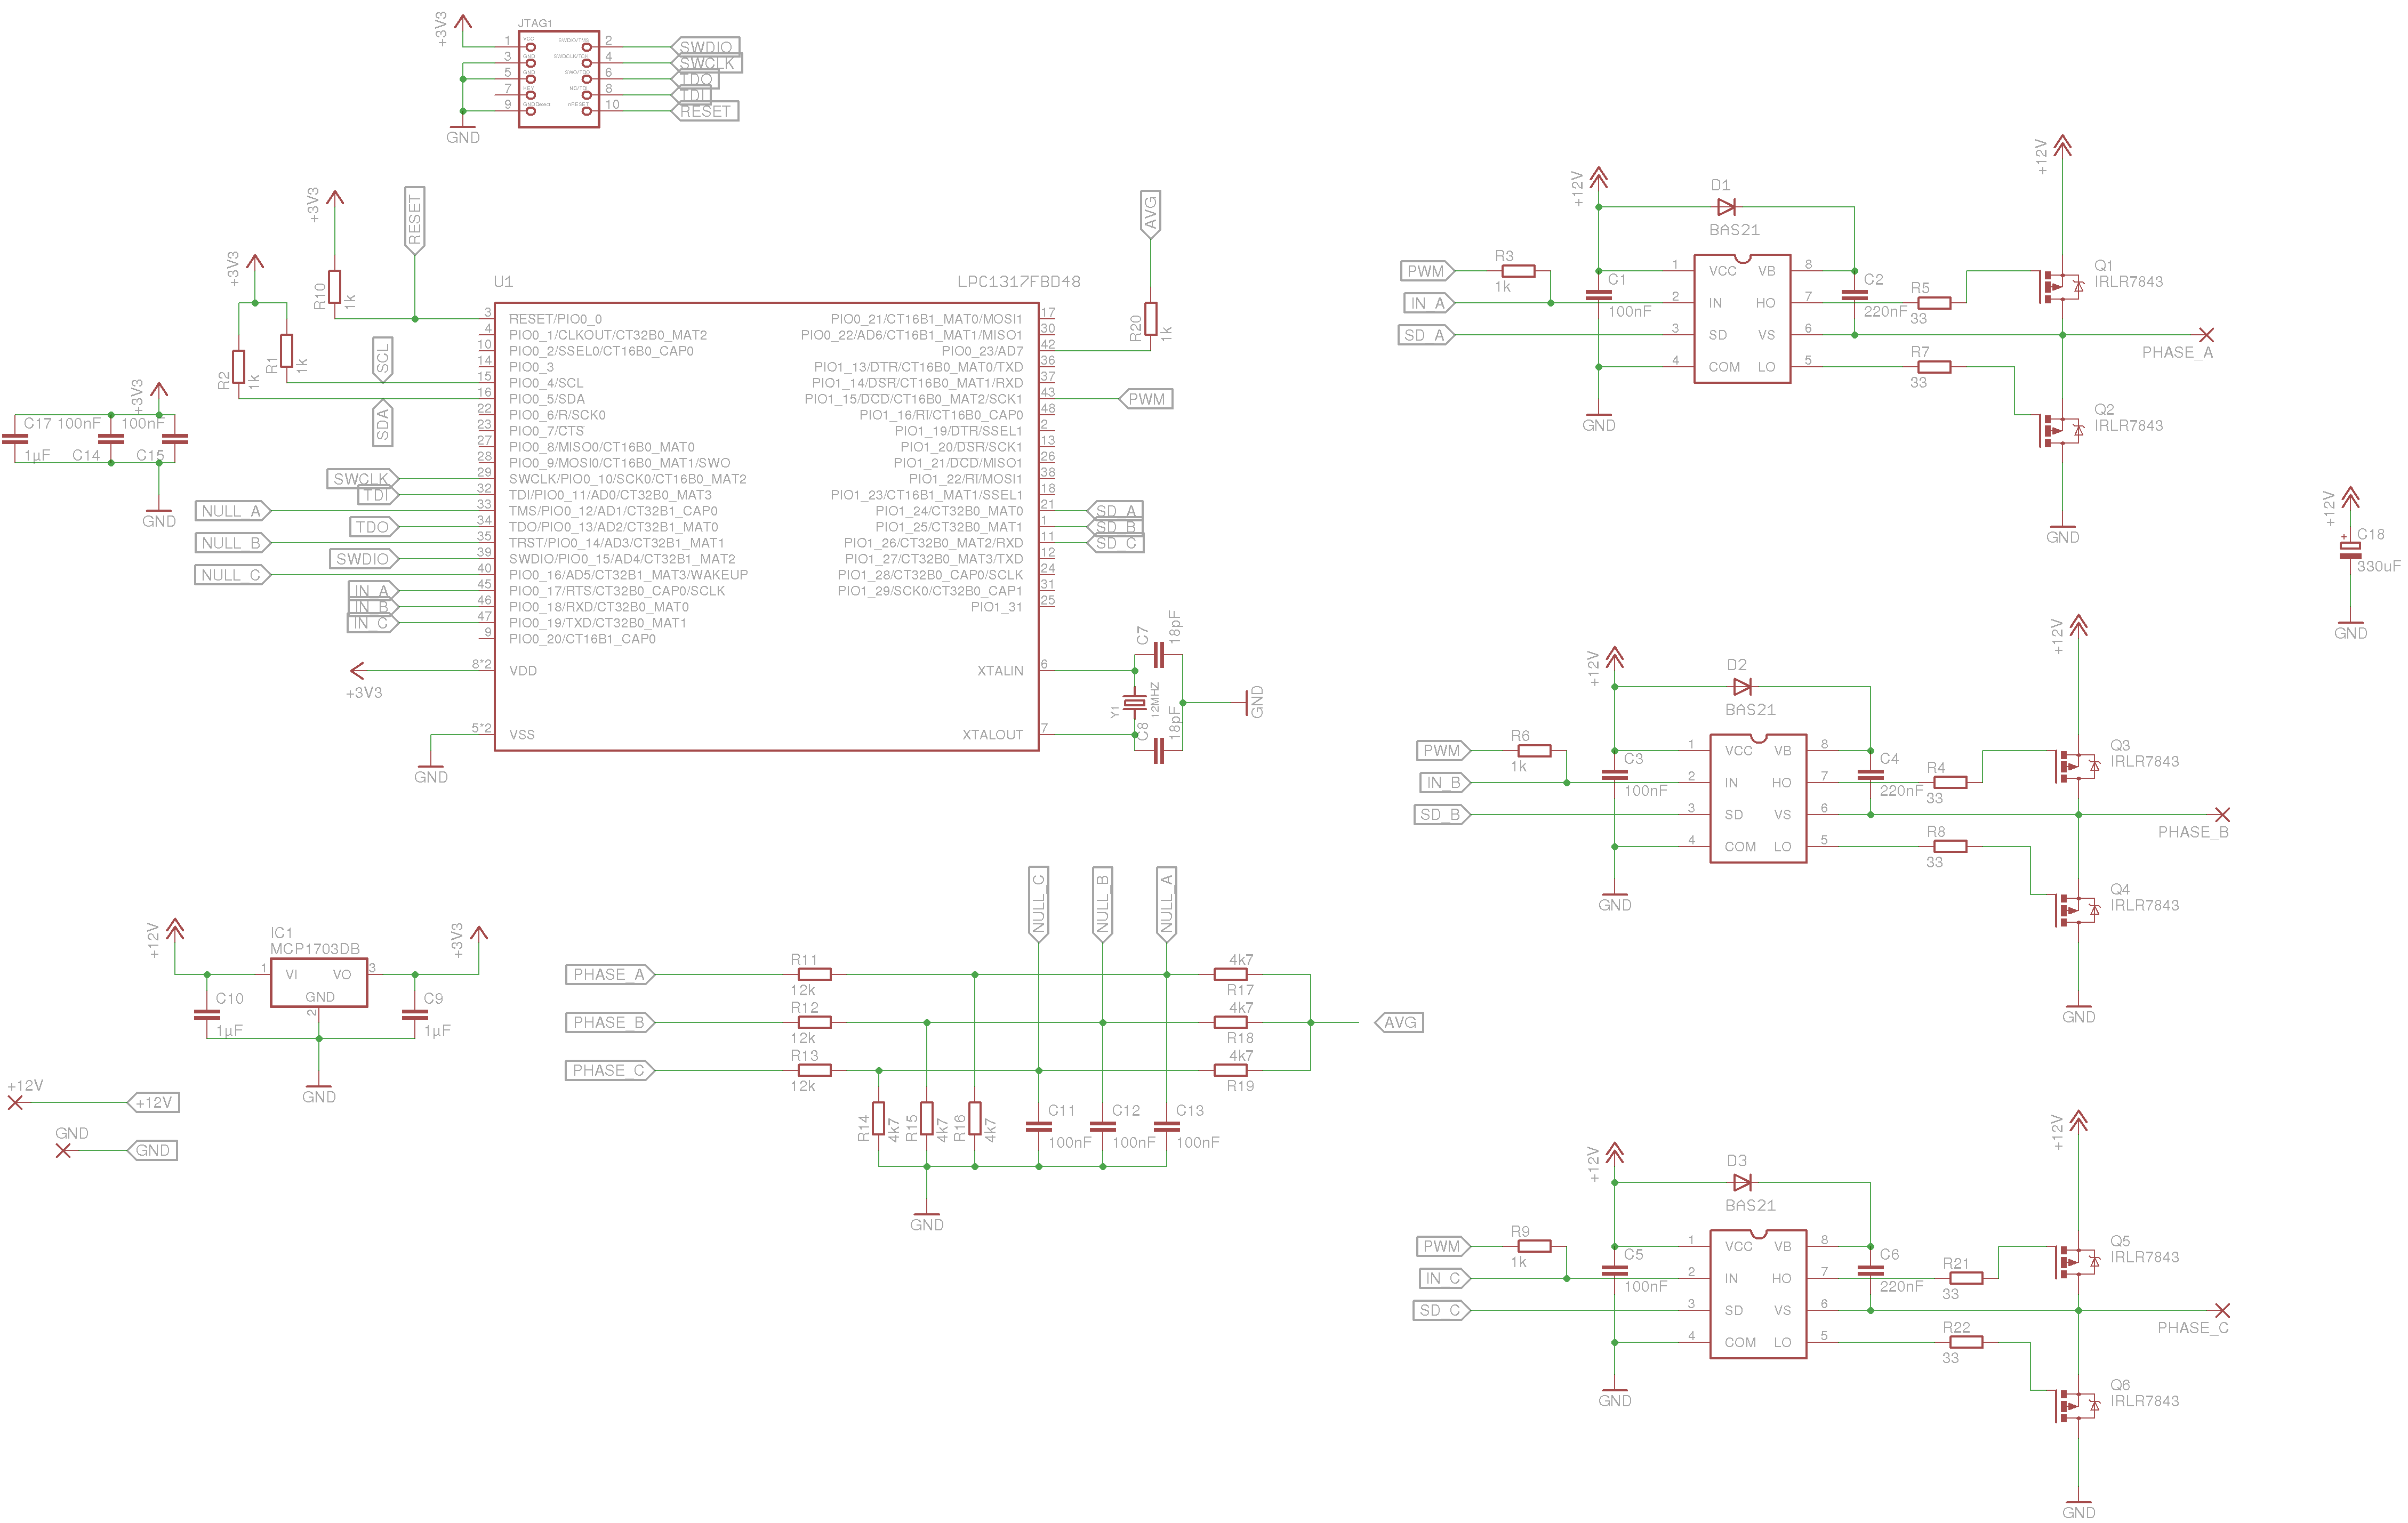This screenshot has height=1523, width=2408.
Task: Click the RESET net label at the JTAG connector
Action: pyautogui.click(x=705, y=111)
